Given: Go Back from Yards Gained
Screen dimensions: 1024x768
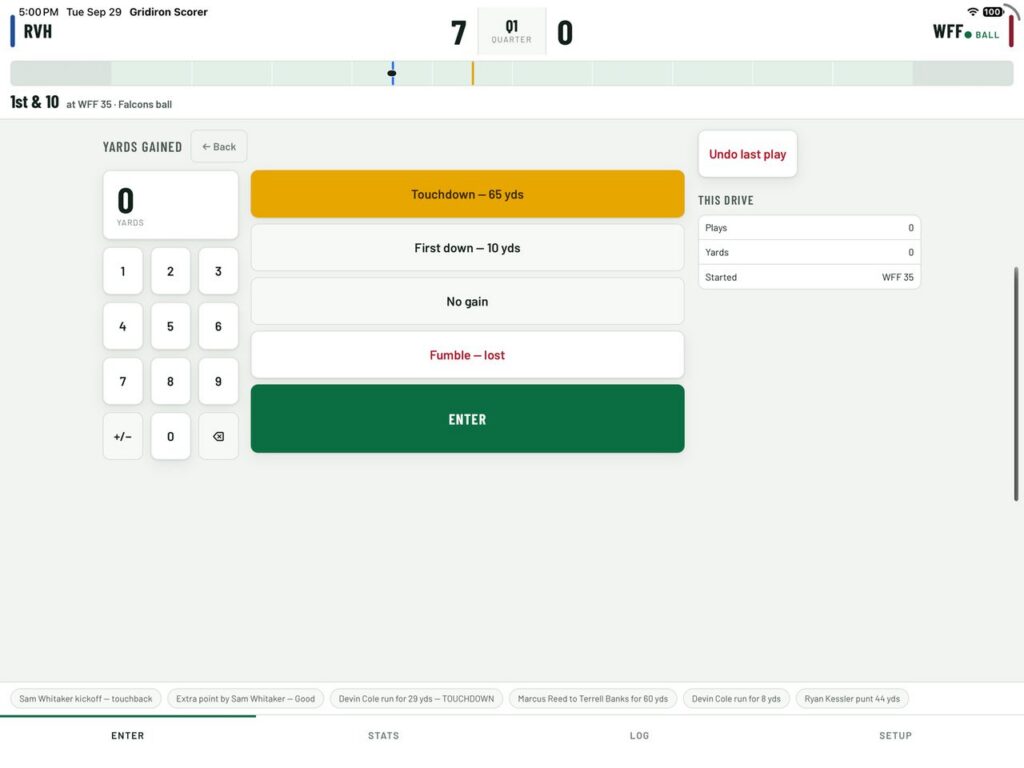Looking at the screenshot, I should [x=219, y=146].
